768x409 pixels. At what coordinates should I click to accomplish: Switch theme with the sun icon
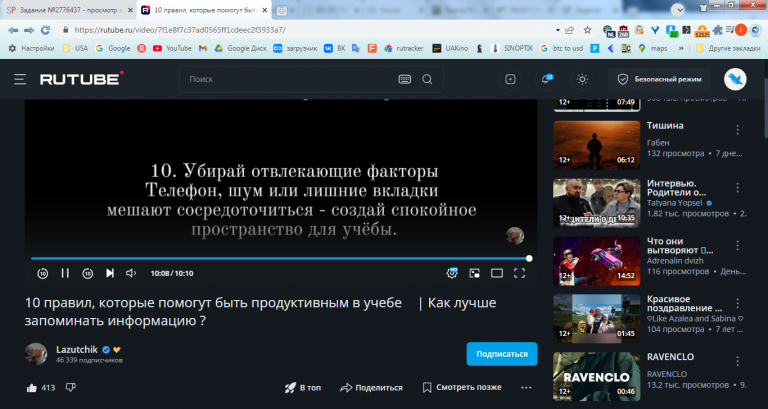click(x=582, y=79)
